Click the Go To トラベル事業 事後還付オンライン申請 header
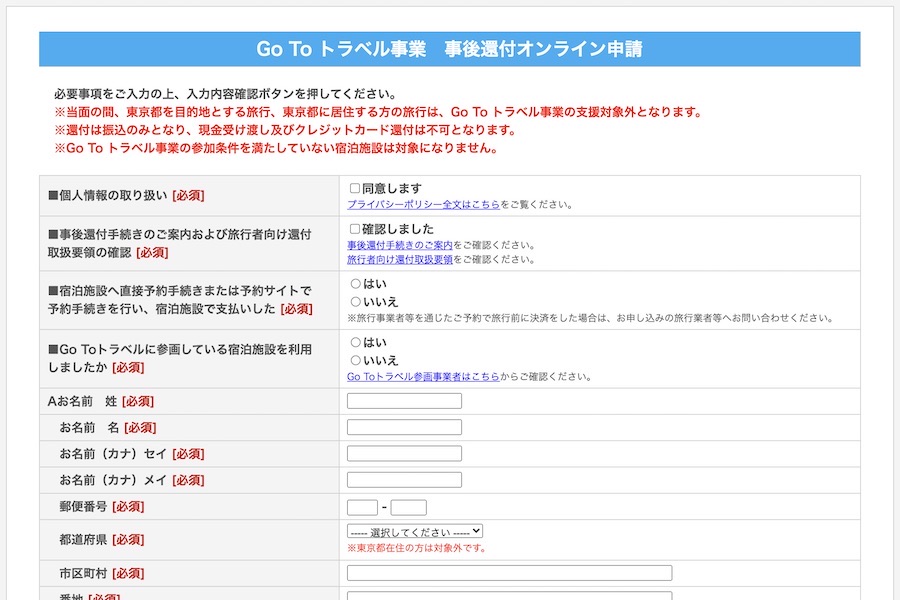 point(449,49)
